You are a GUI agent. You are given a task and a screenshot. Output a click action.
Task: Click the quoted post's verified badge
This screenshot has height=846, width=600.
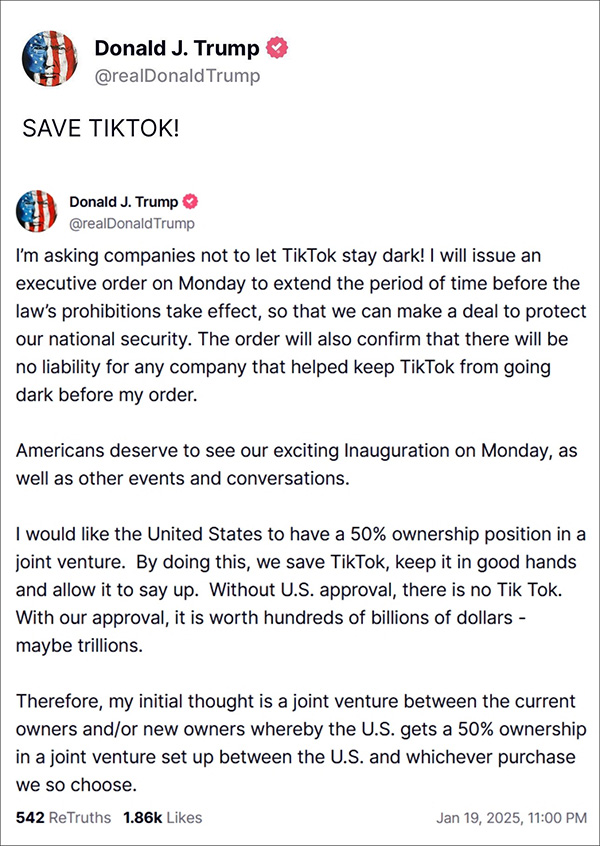(x=189, y=202)
